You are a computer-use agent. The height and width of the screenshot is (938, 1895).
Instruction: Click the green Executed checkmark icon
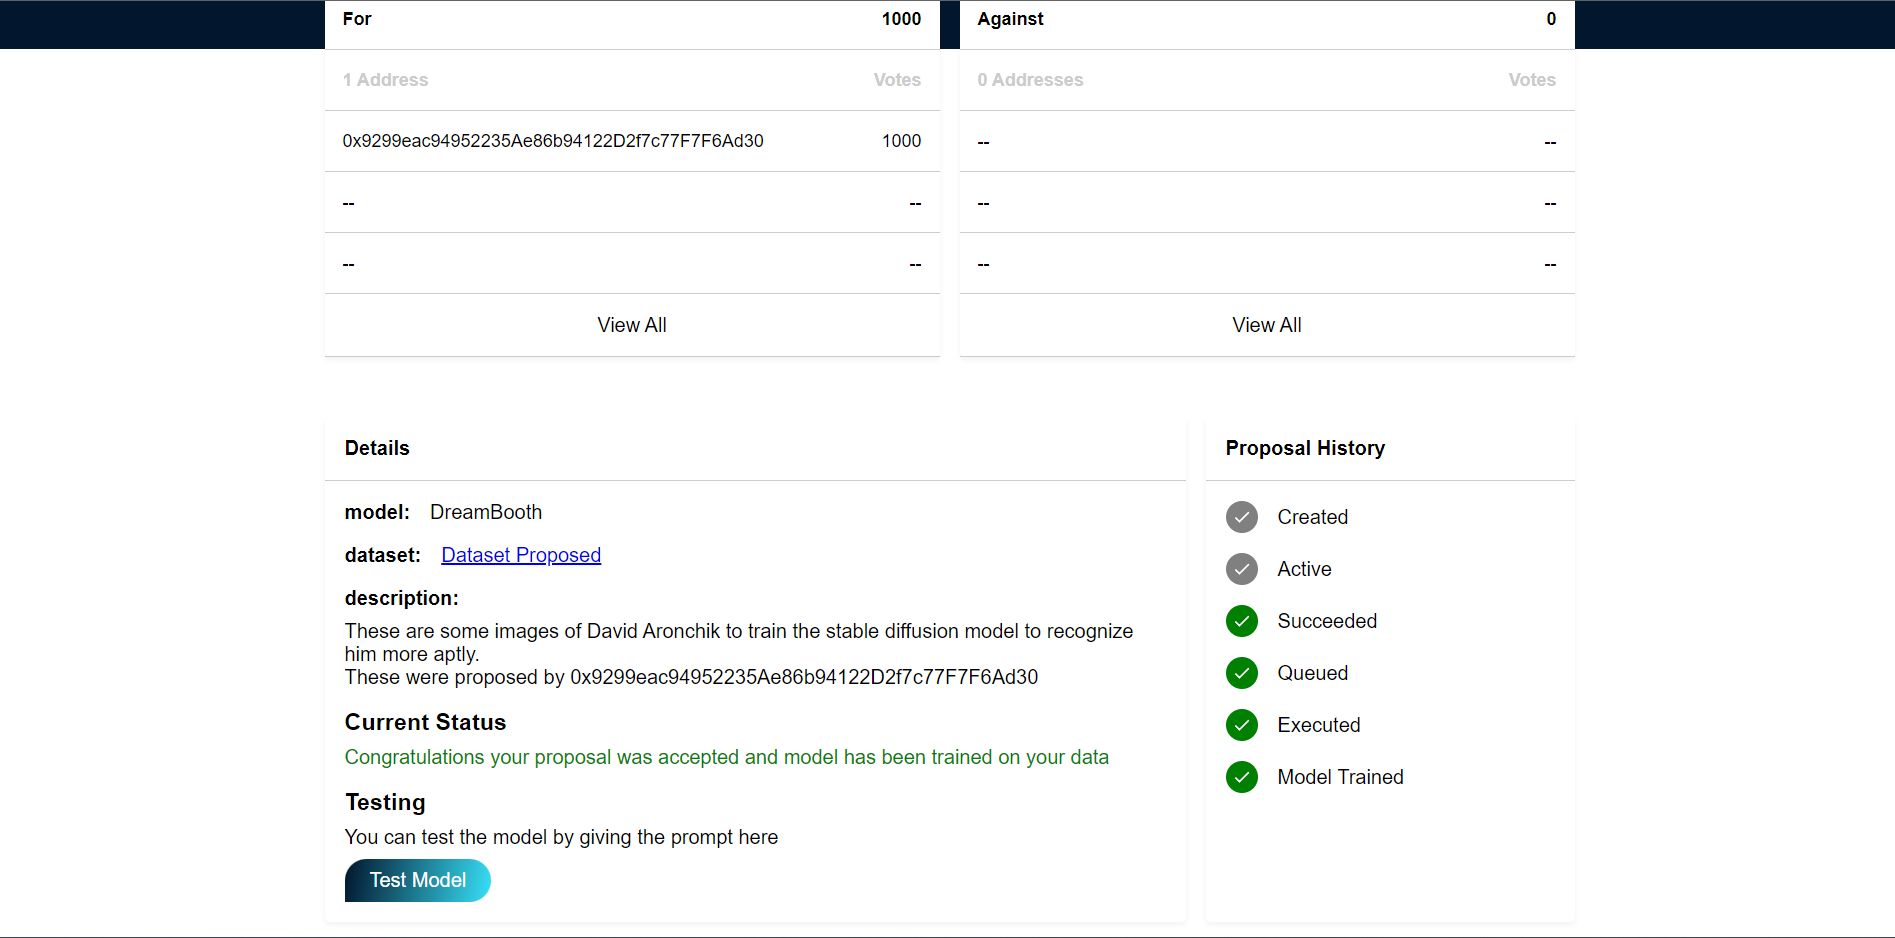(1241, 725)
